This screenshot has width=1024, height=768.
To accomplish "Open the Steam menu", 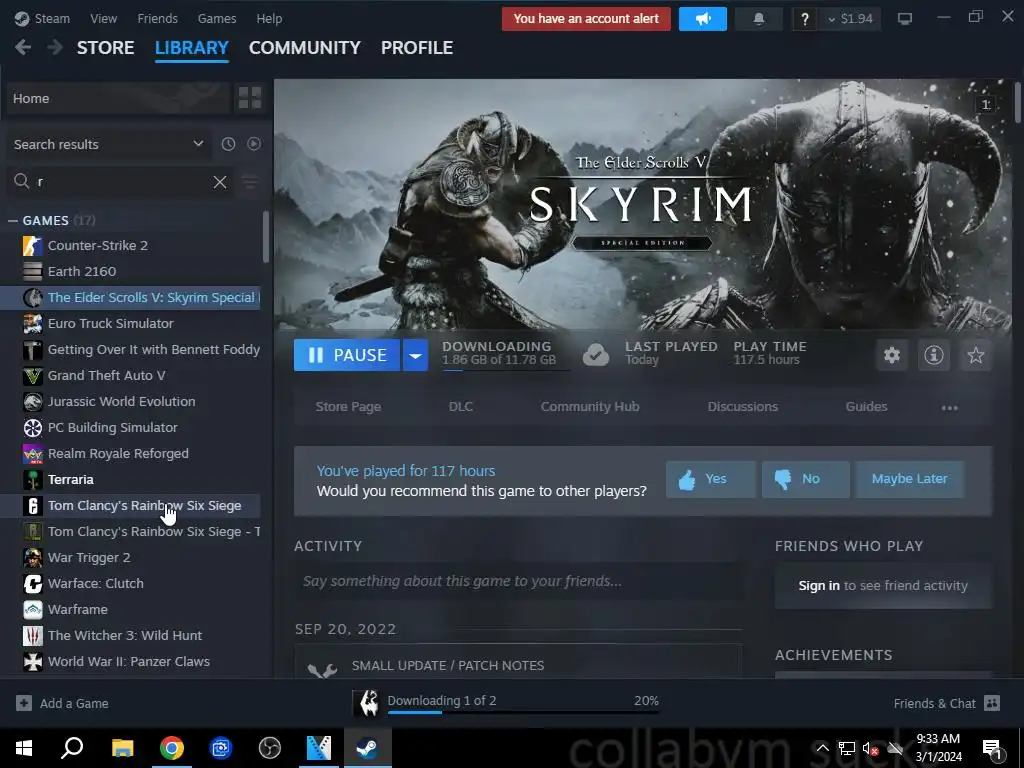I will coord(42,18).
